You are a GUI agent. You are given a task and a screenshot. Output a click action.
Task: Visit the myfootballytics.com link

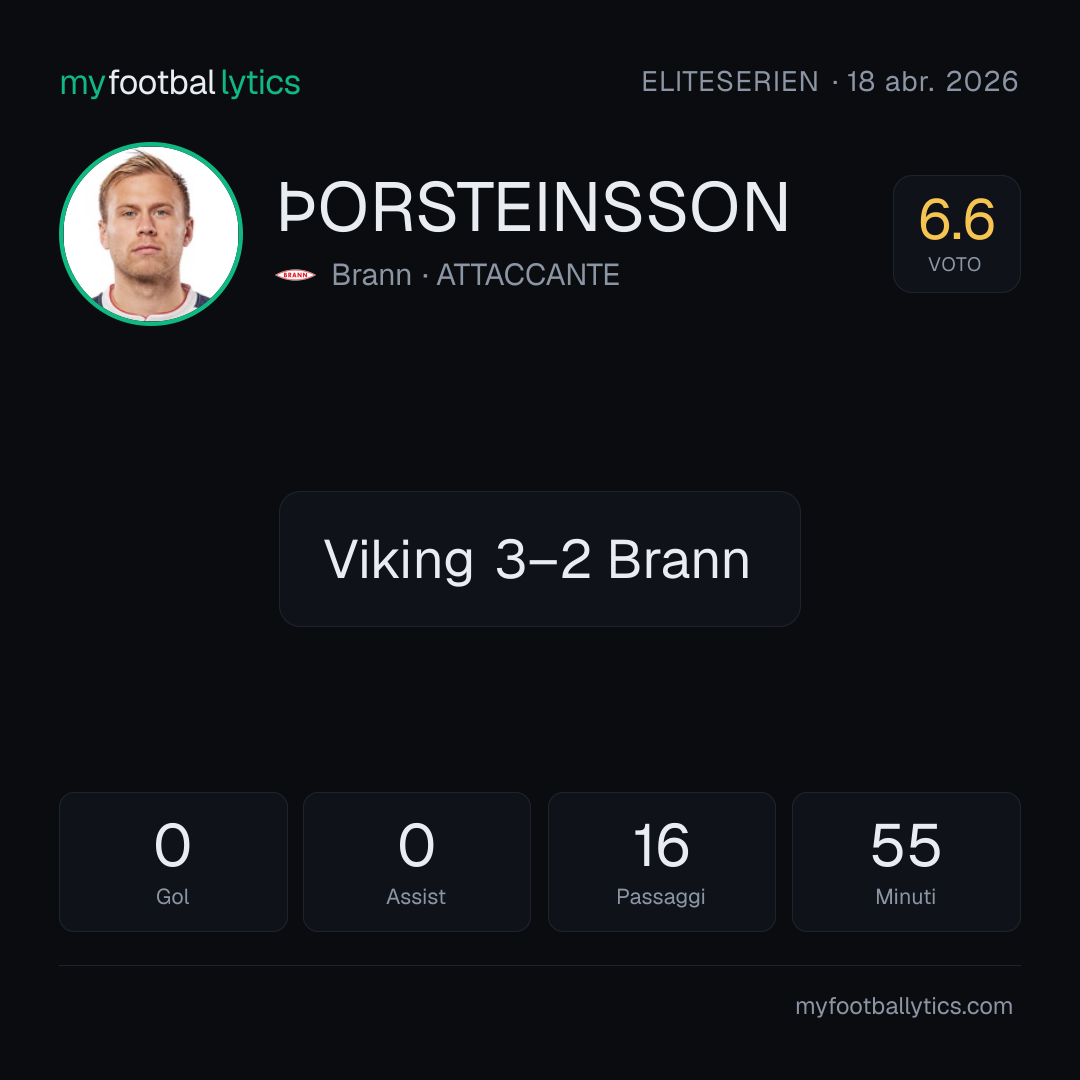click(904, 1006)
